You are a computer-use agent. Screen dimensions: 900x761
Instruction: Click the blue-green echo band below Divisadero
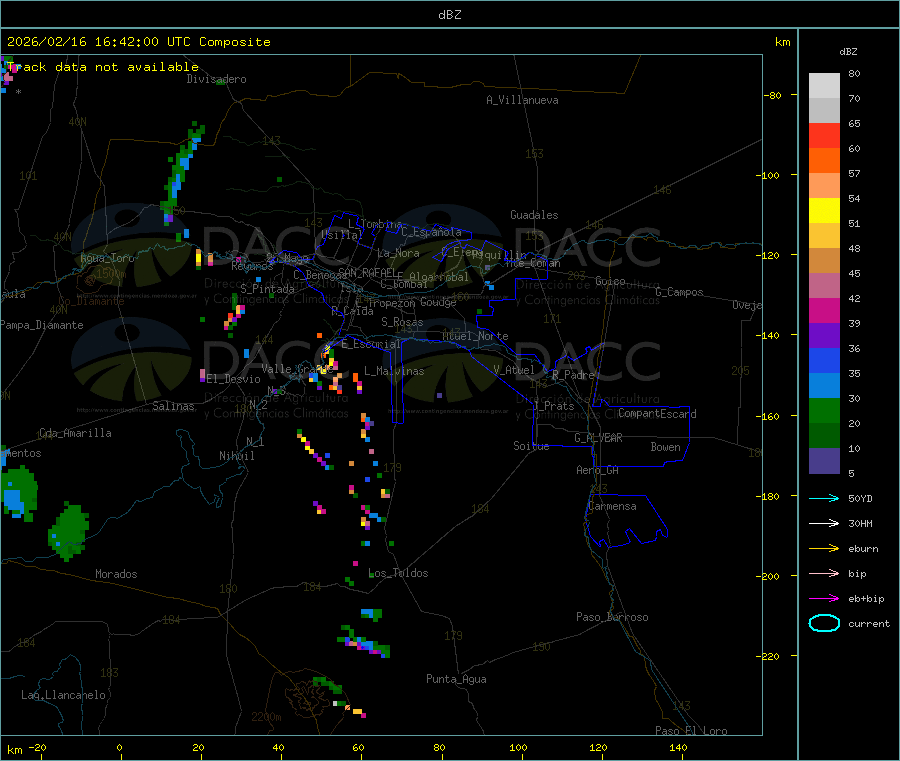[181, 172]
